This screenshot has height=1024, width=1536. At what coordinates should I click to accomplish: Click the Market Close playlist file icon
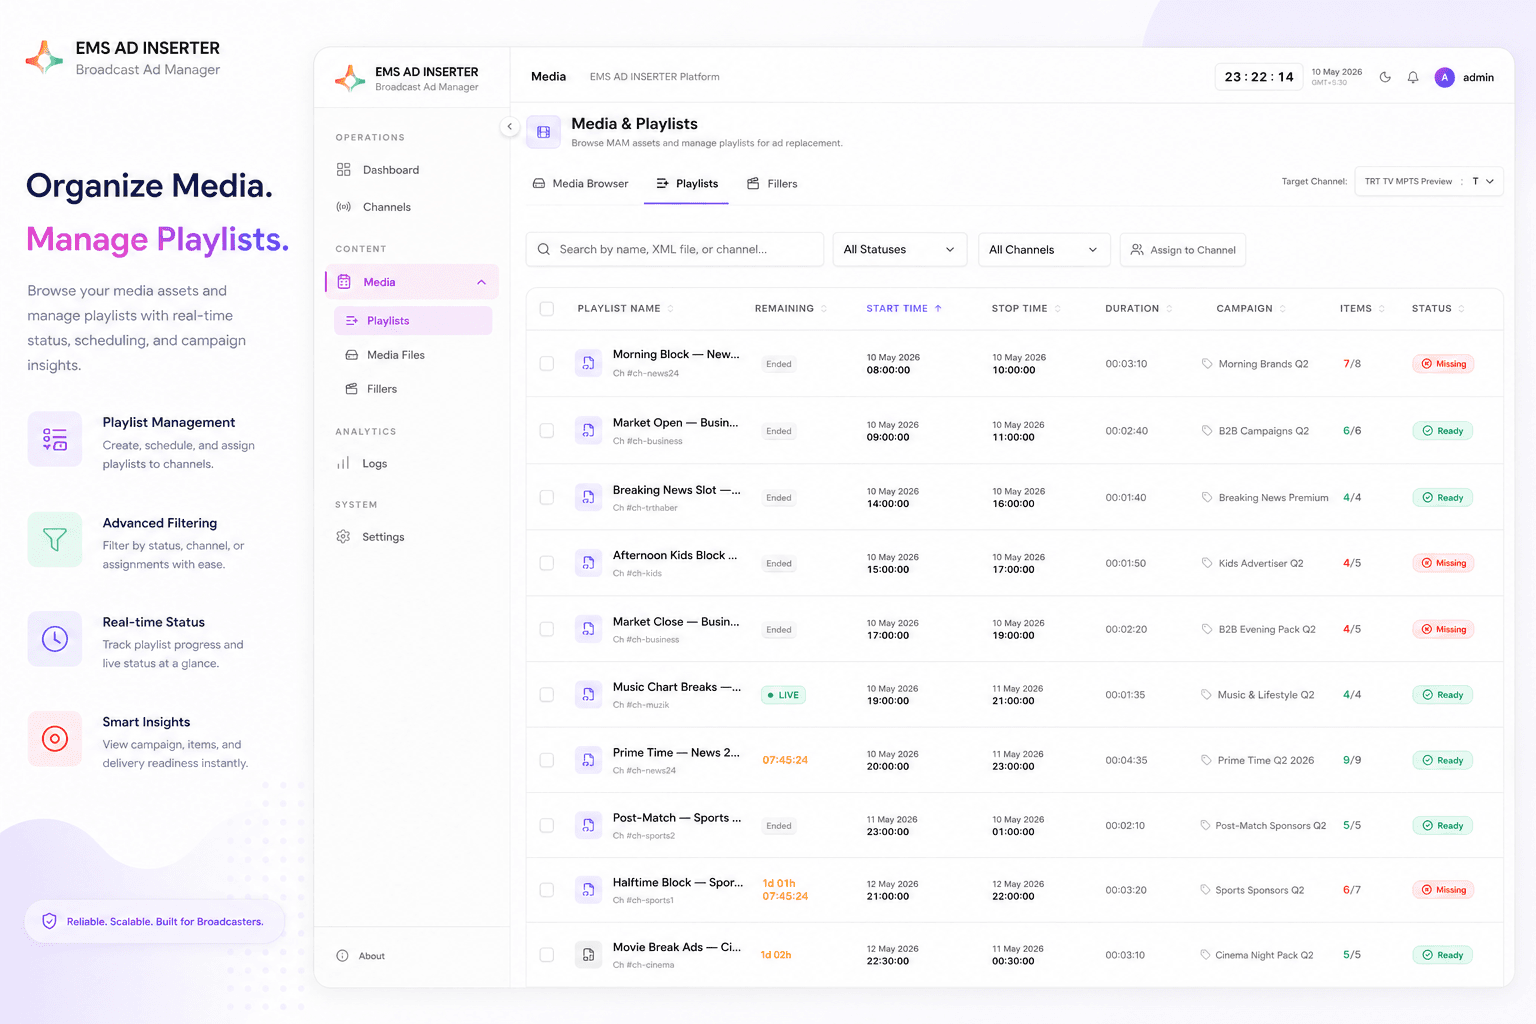tap(588, 629)
